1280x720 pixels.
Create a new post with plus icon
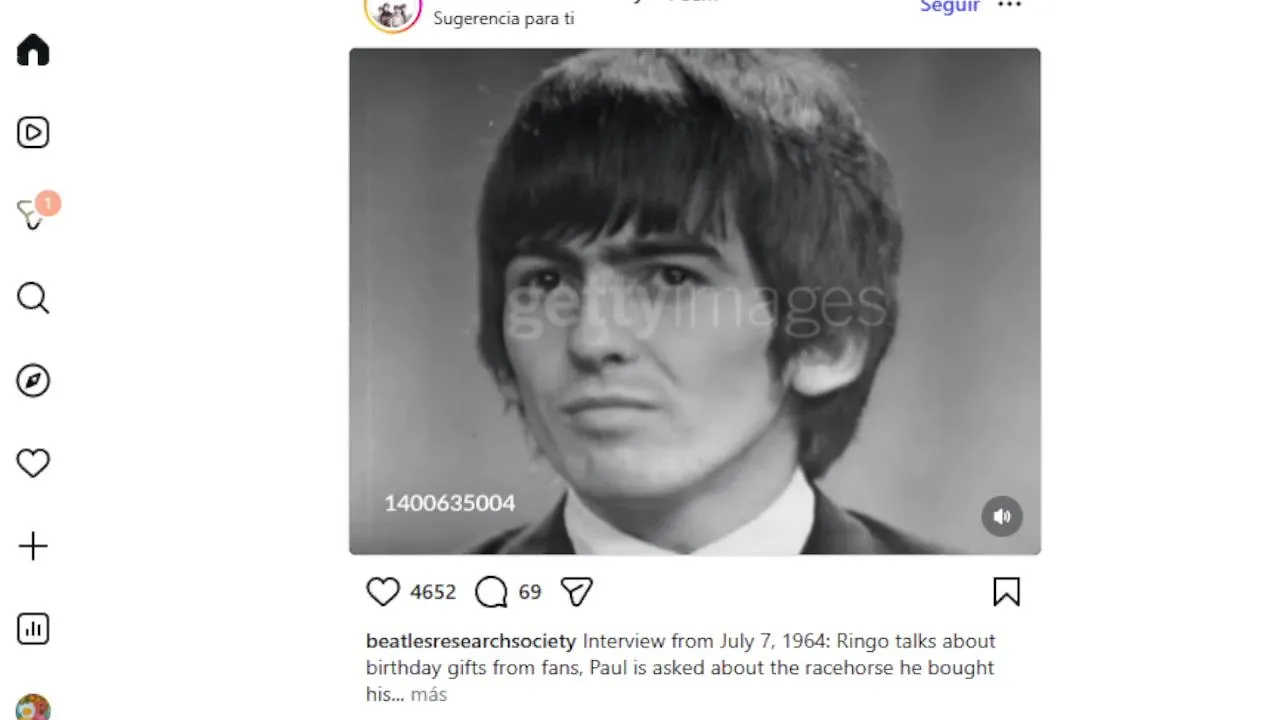(x=33, y=546)
